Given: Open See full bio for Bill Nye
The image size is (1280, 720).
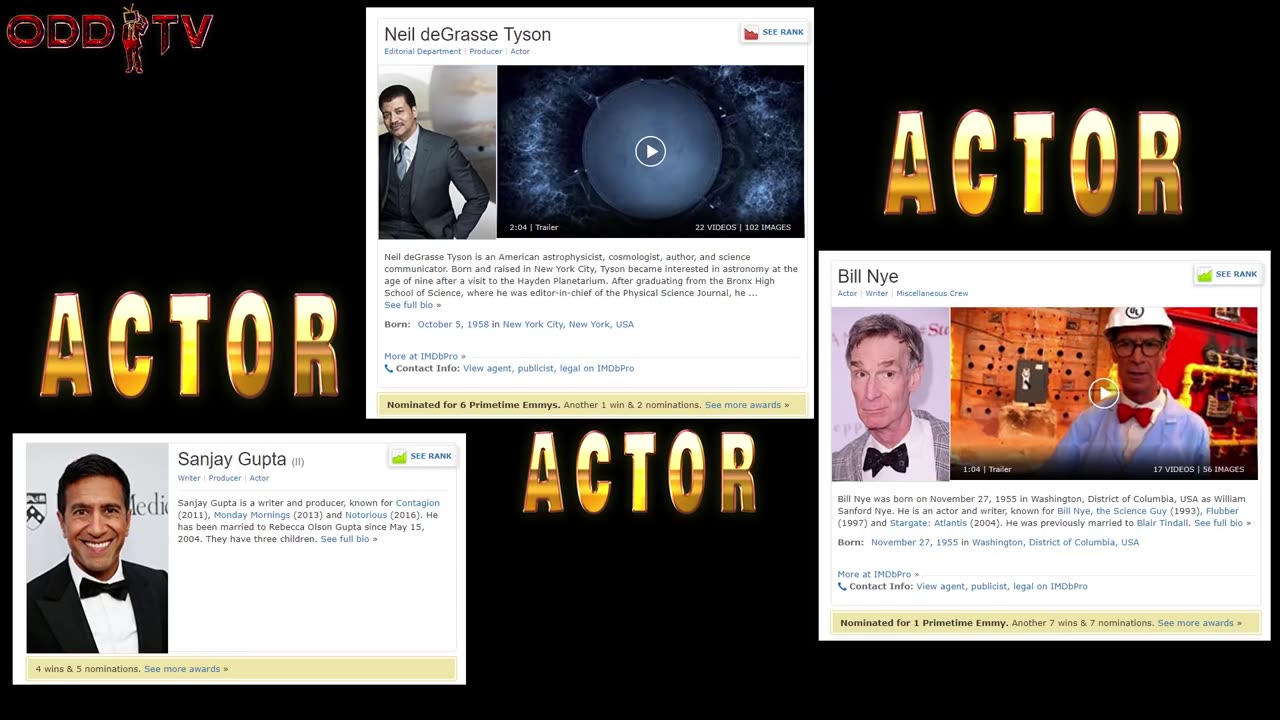Looking at the screenshot, I should pyautogui.click(x=1222, y=523).
